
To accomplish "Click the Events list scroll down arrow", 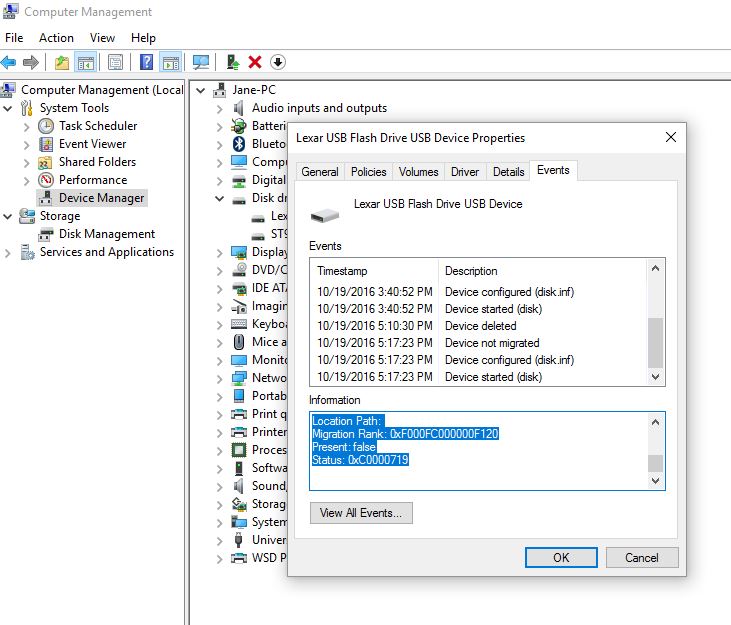I will [x=655, y=377].
